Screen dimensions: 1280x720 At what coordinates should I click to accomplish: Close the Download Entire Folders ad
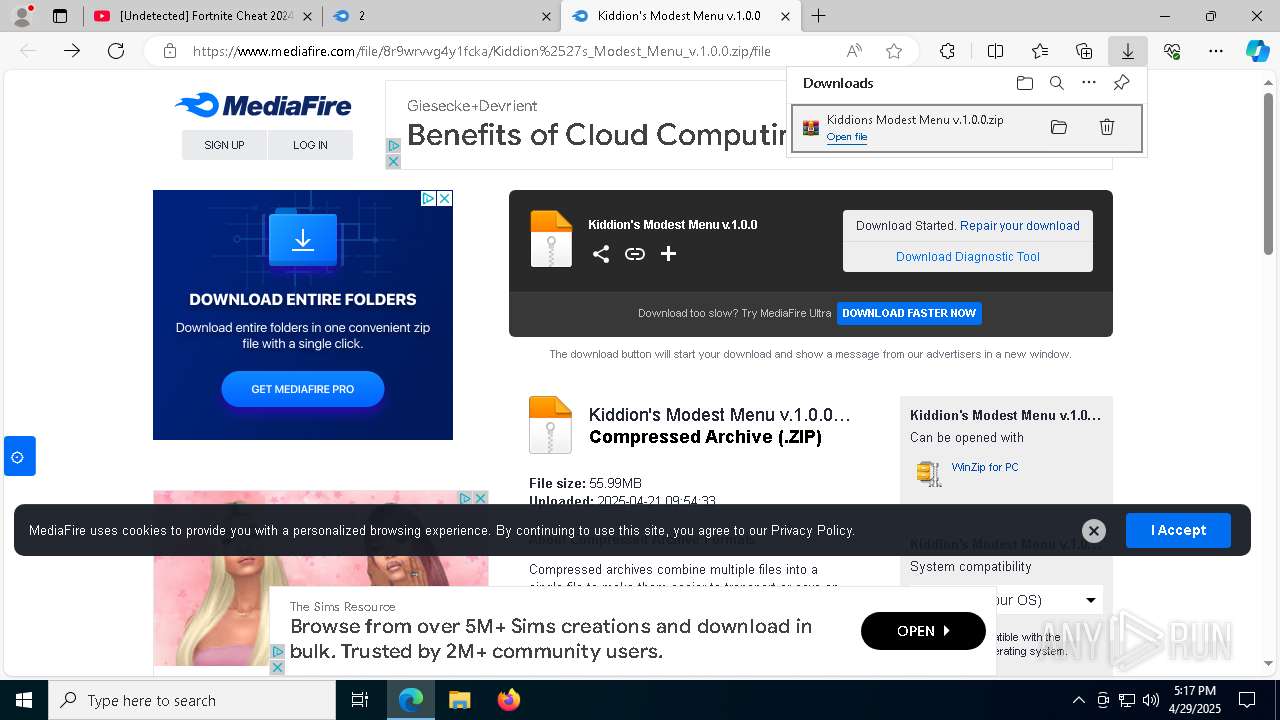coord(445,198)
